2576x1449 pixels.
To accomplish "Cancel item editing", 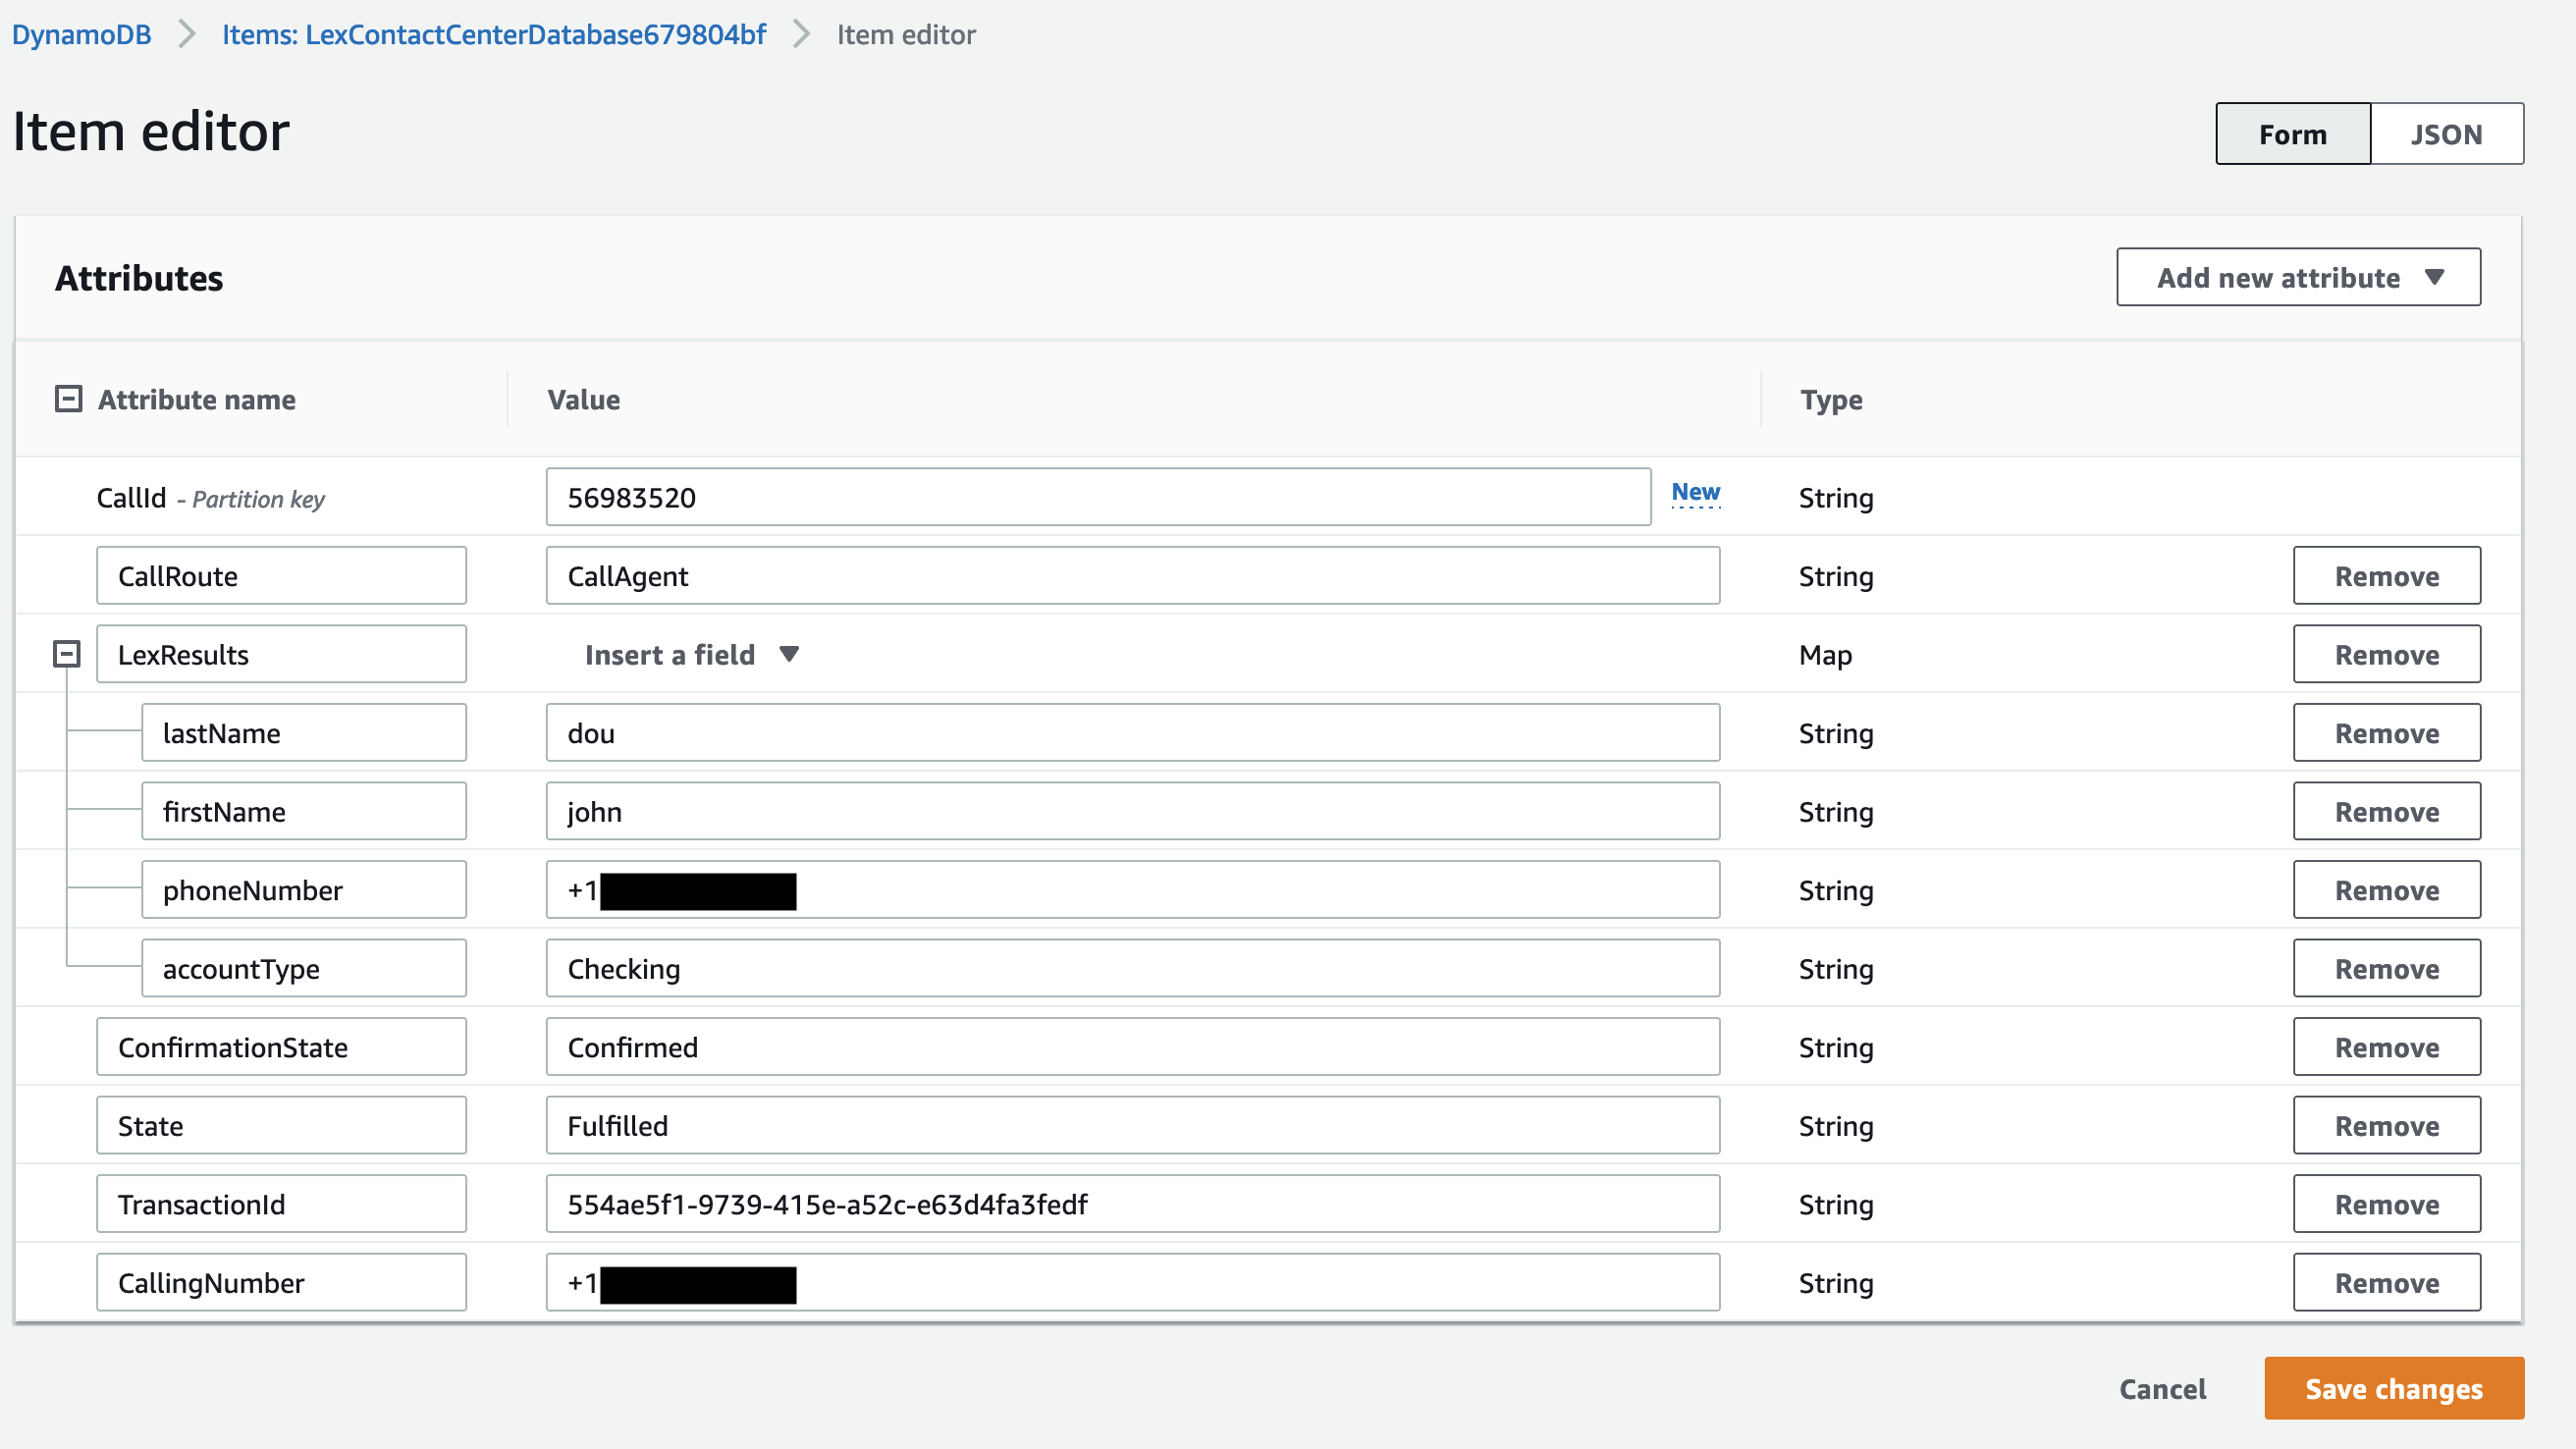I will (2162, 1388).
